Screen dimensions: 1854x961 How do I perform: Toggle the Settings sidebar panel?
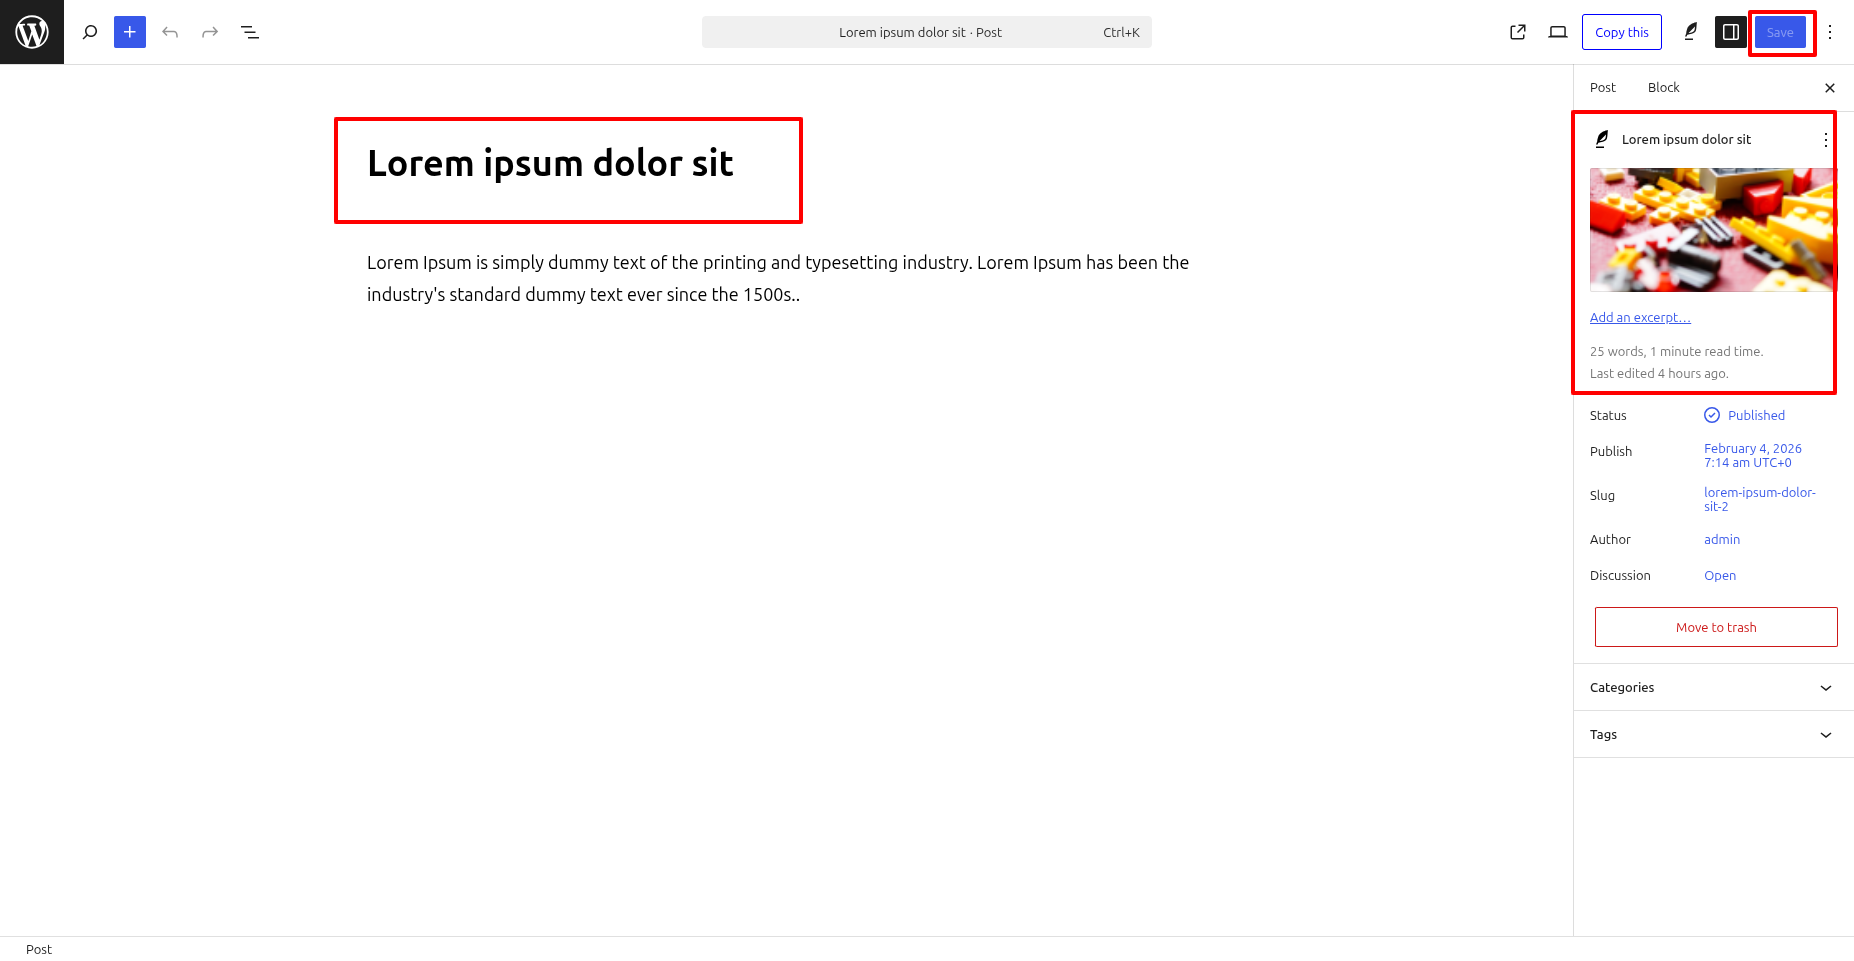pyautogui.click(x=1731, y=32)
